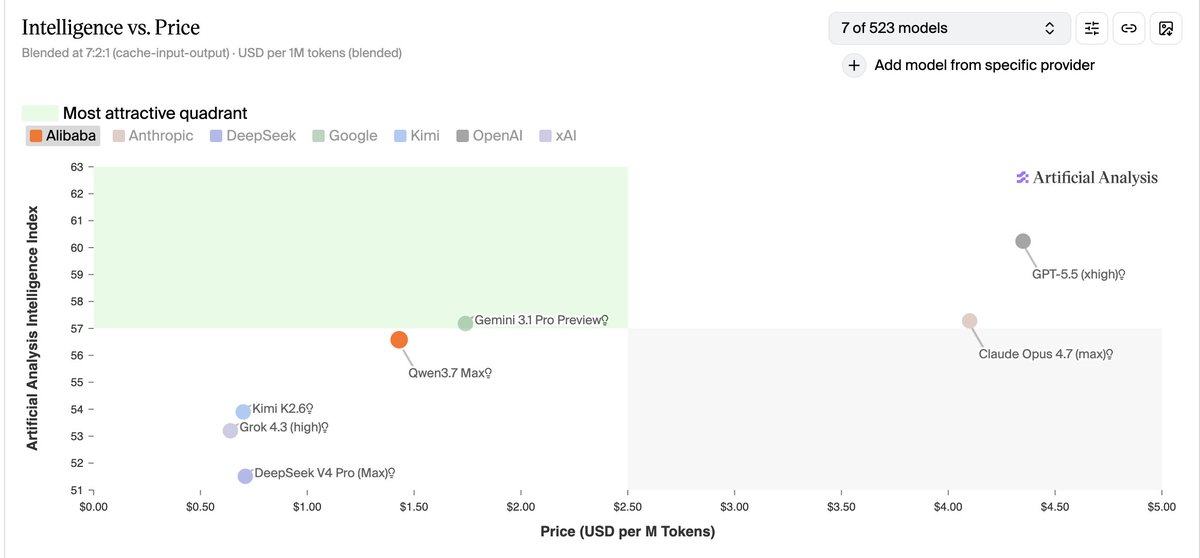
Task: Click the 'Kimi K2.6' label
Action: tap(283, 408)
